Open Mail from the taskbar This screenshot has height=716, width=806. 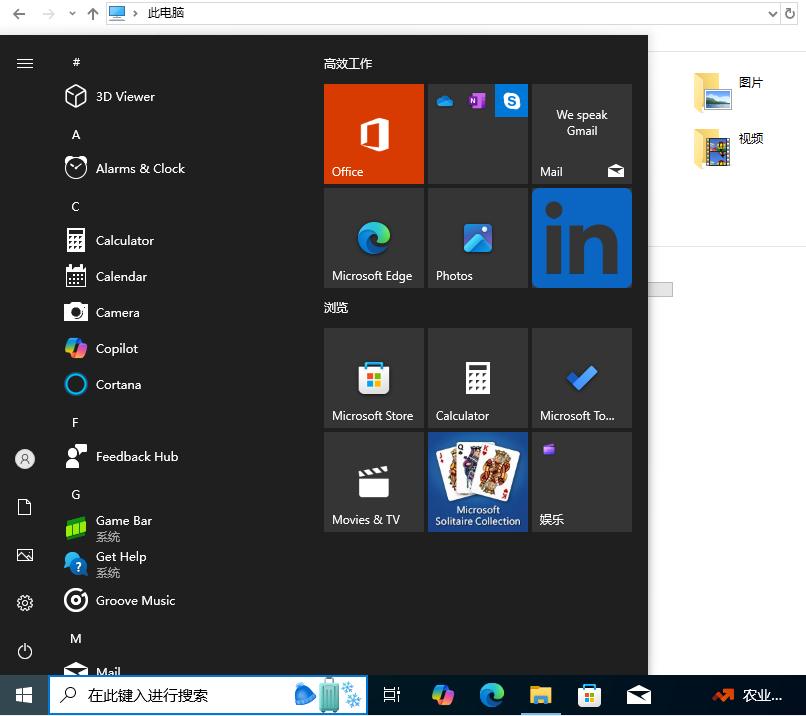tap(638, 695)
